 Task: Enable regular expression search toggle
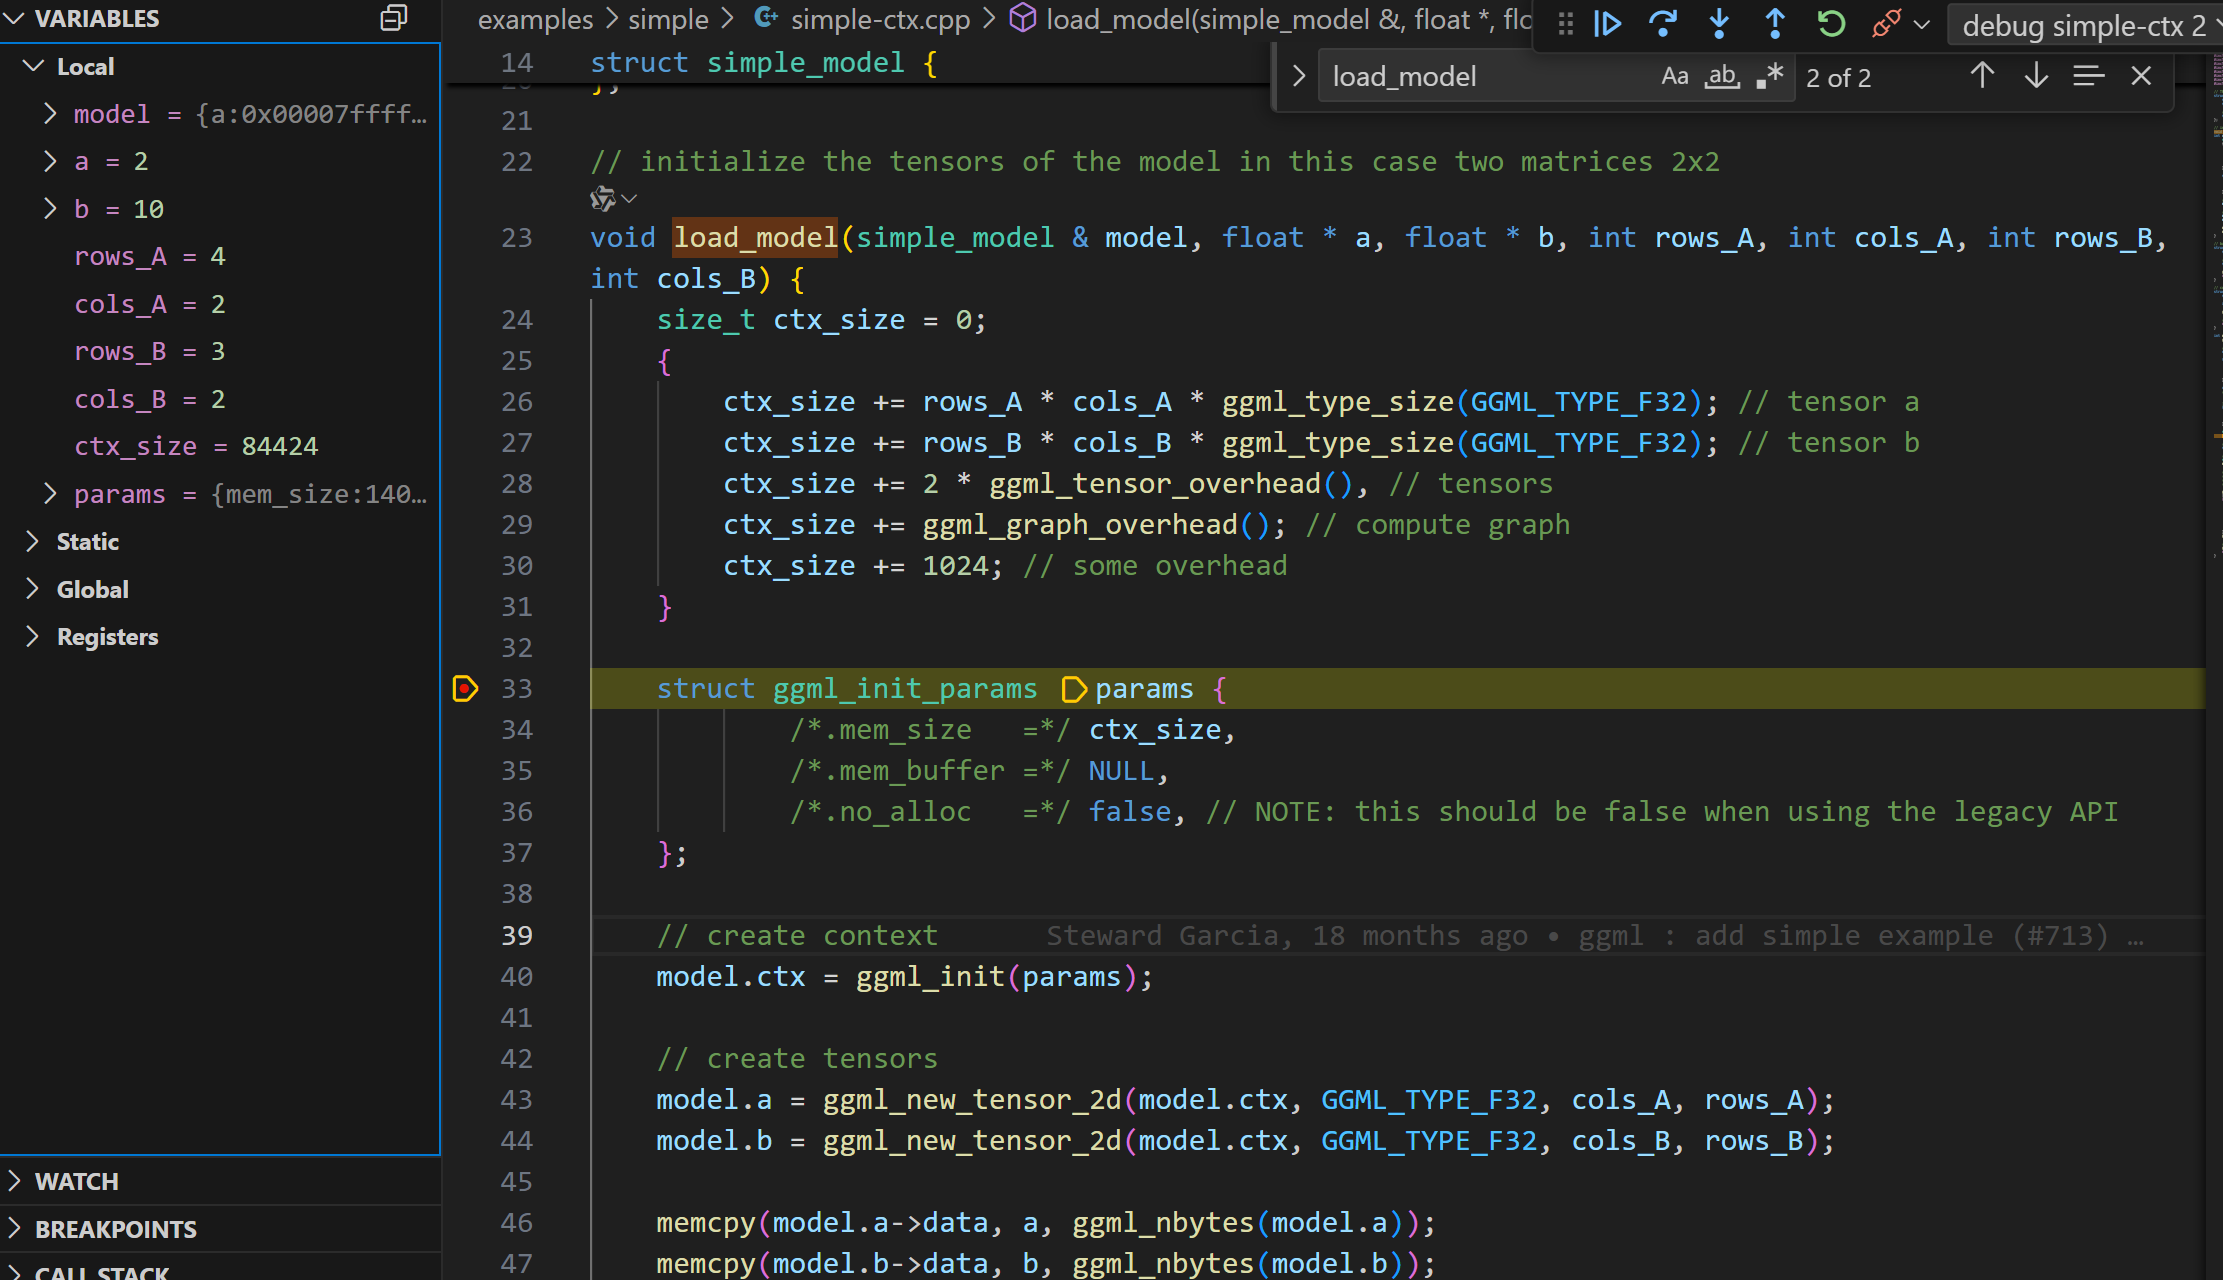1769,76
